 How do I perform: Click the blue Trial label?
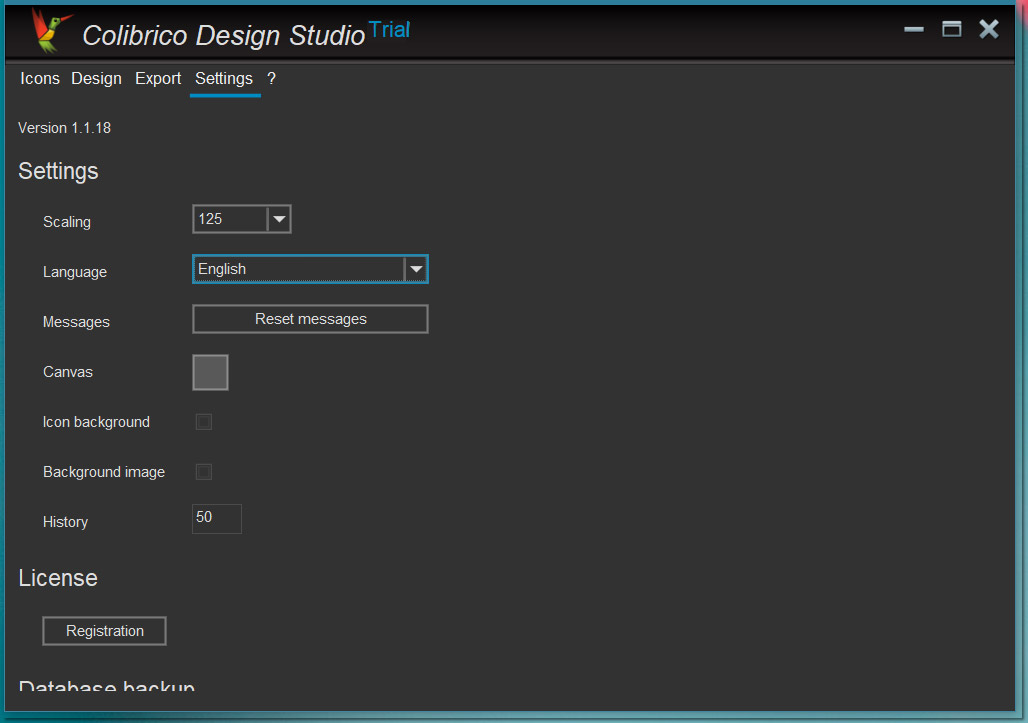click(x=389, y=30)
